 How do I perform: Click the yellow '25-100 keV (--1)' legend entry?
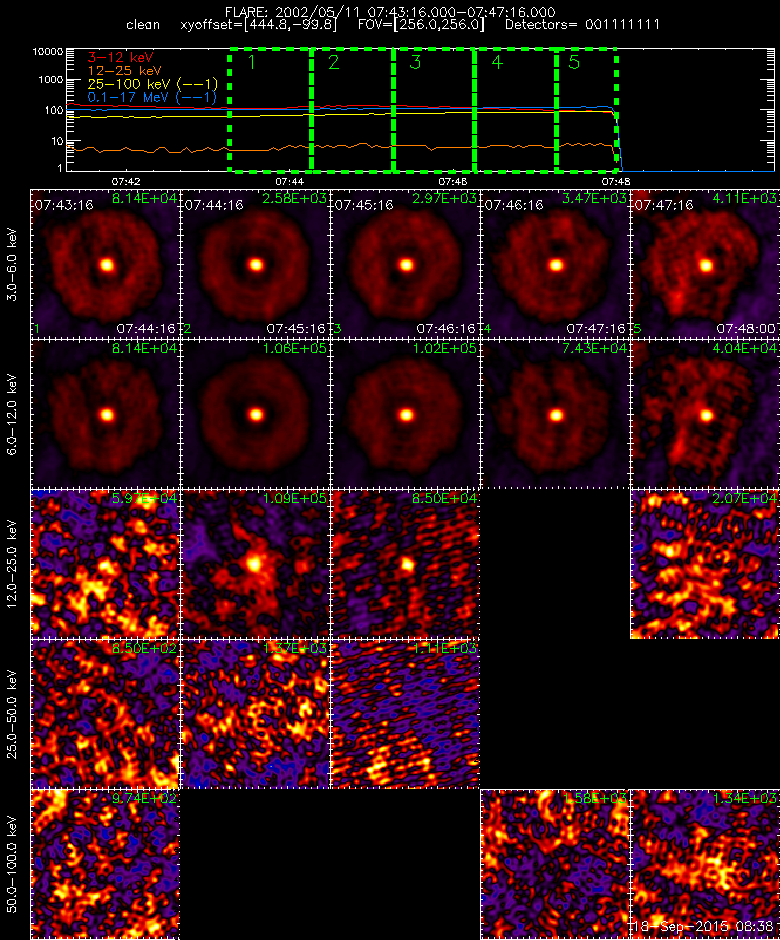[153, 84]
